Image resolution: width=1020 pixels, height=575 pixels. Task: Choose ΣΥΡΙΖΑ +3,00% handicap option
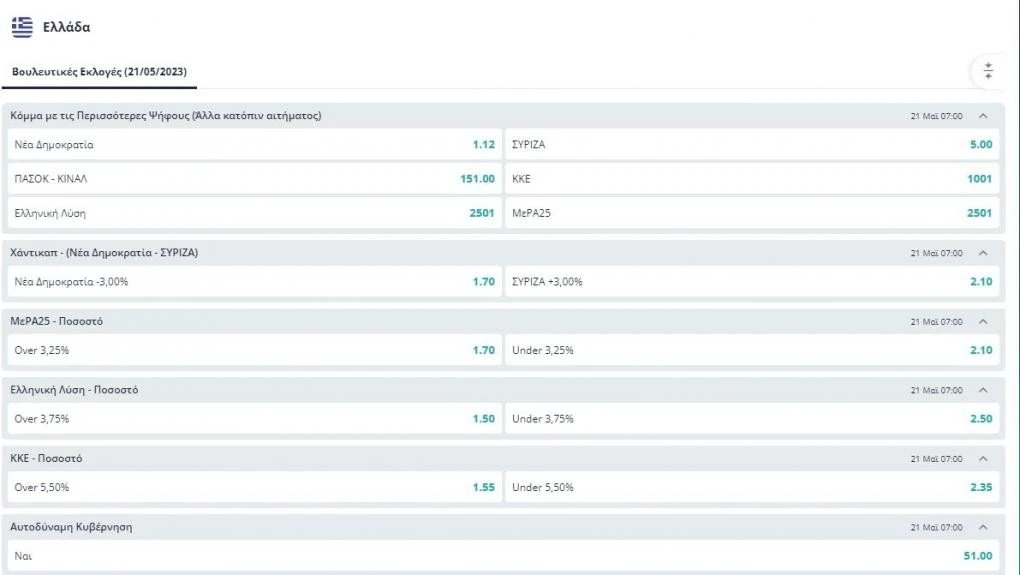[752, 282]
